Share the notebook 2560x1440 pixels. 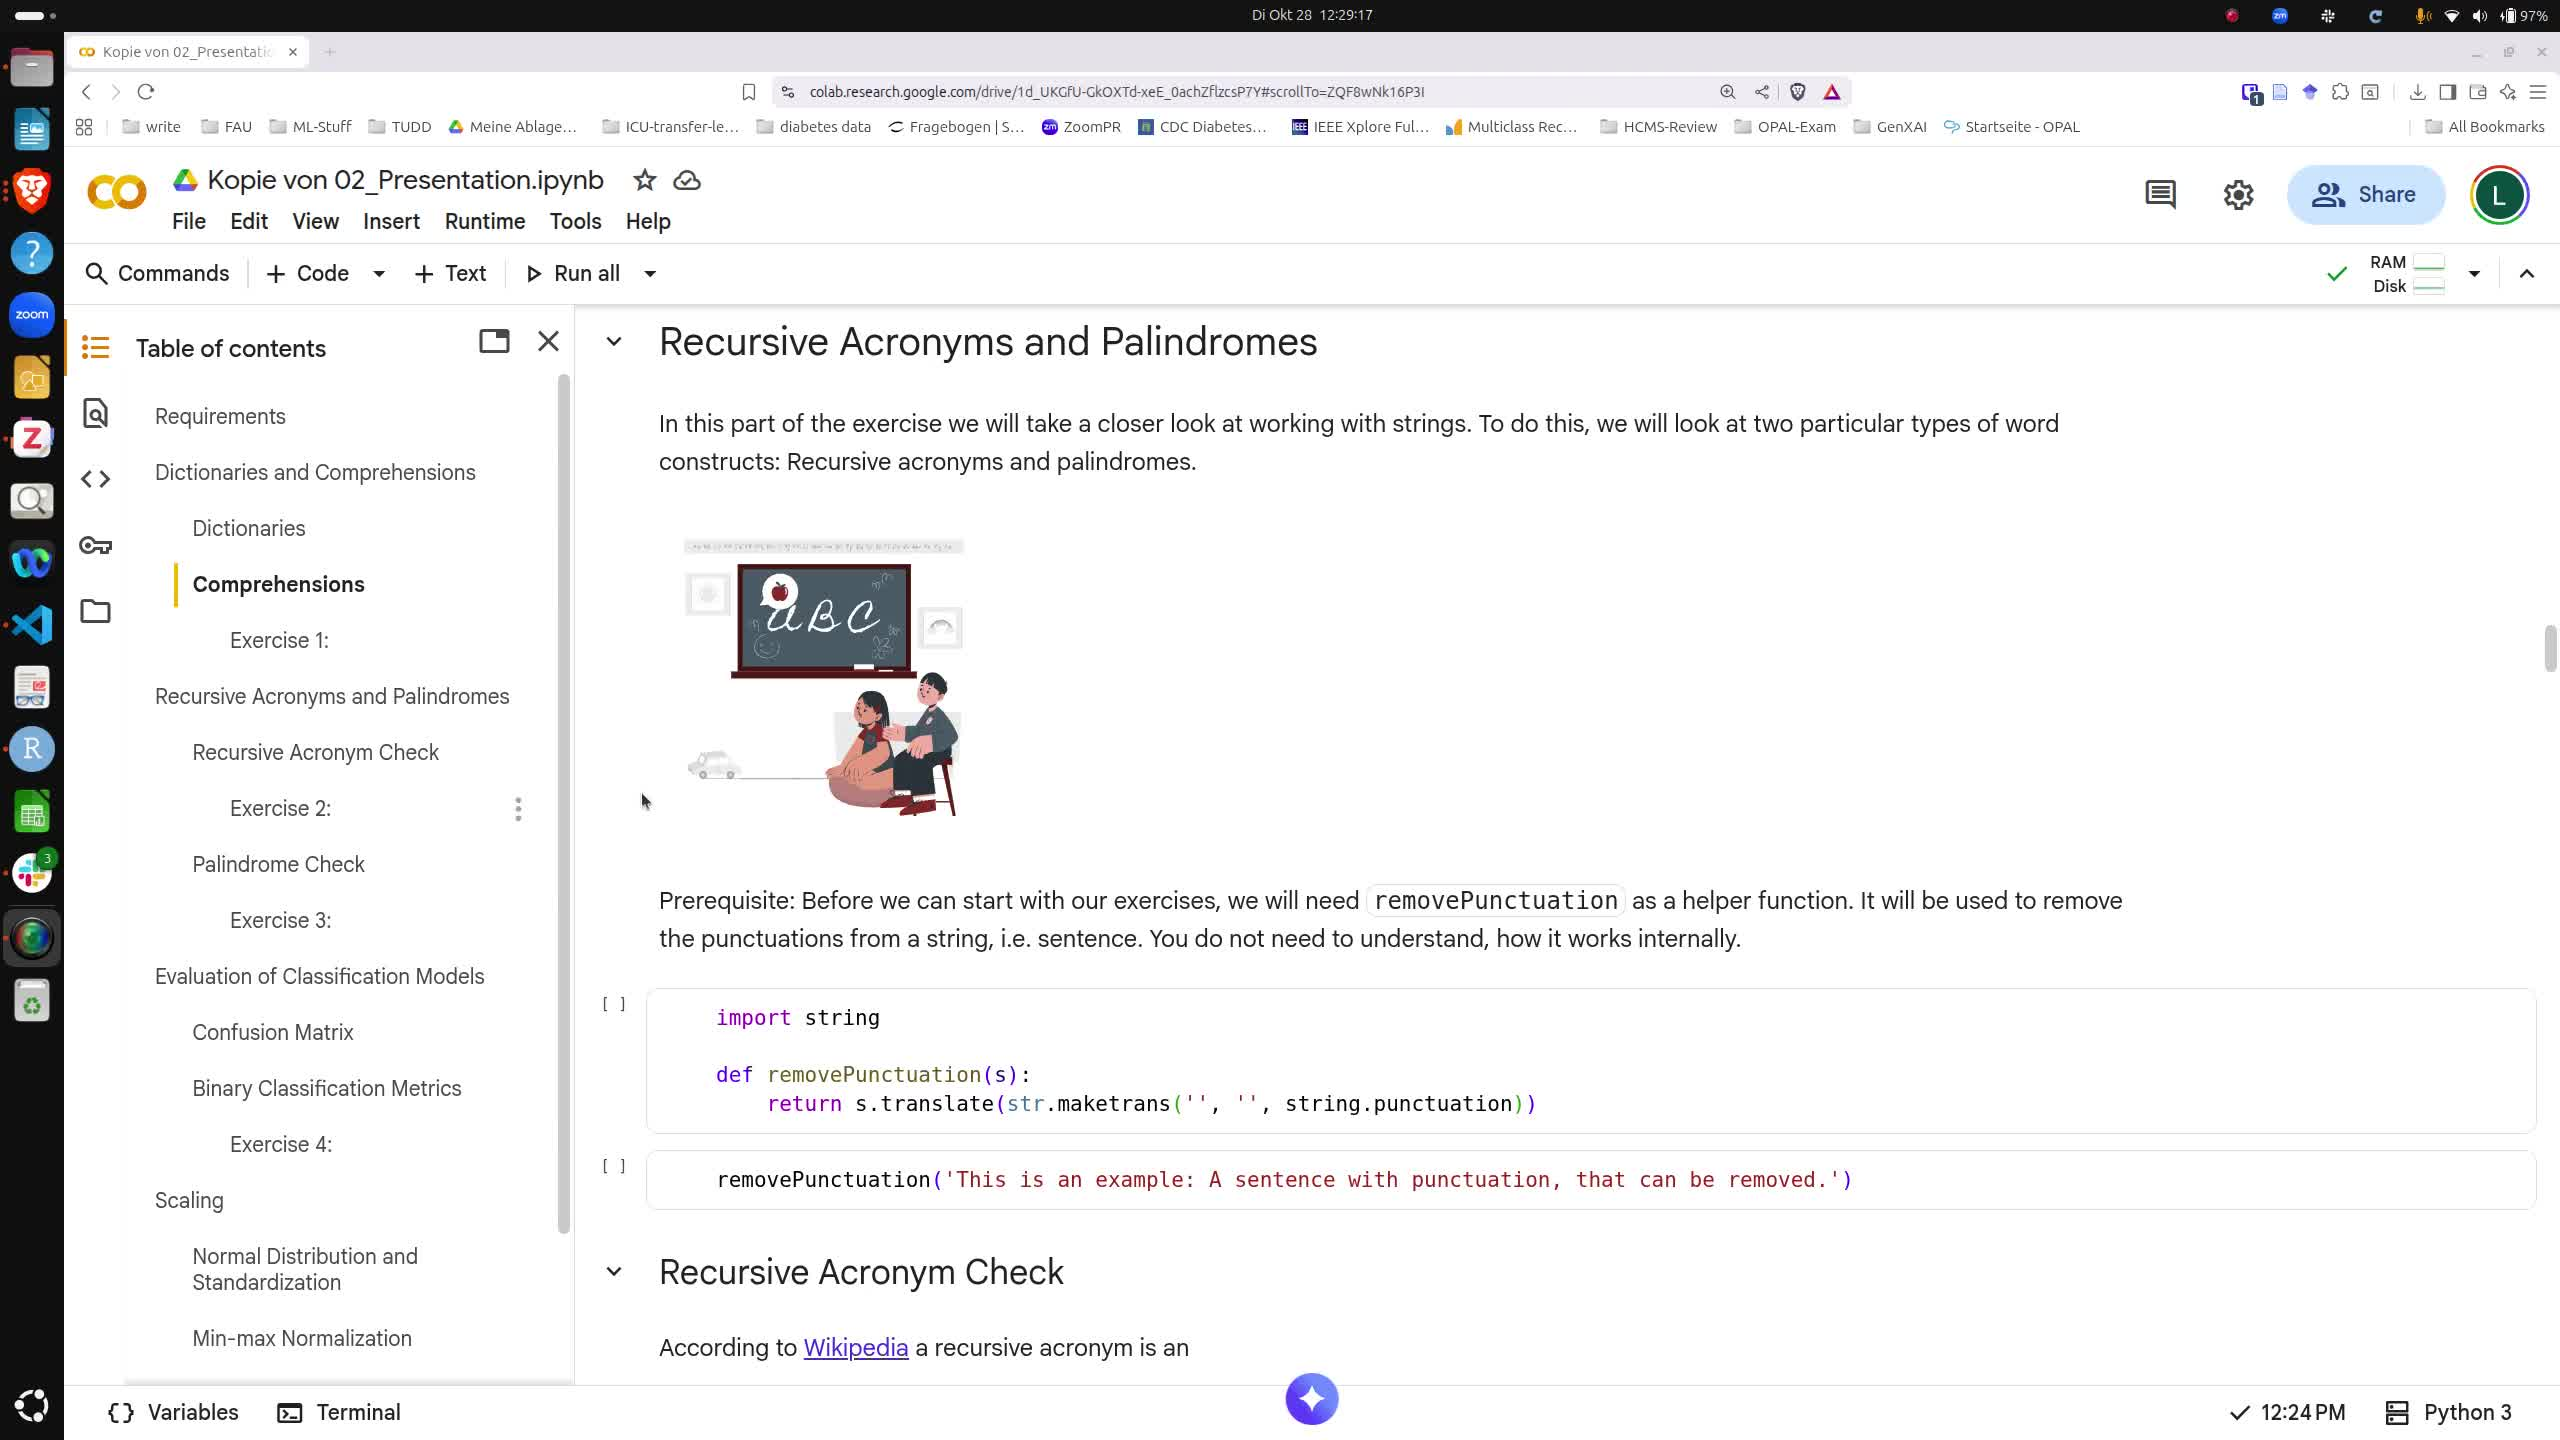[x=2365, y=194]
